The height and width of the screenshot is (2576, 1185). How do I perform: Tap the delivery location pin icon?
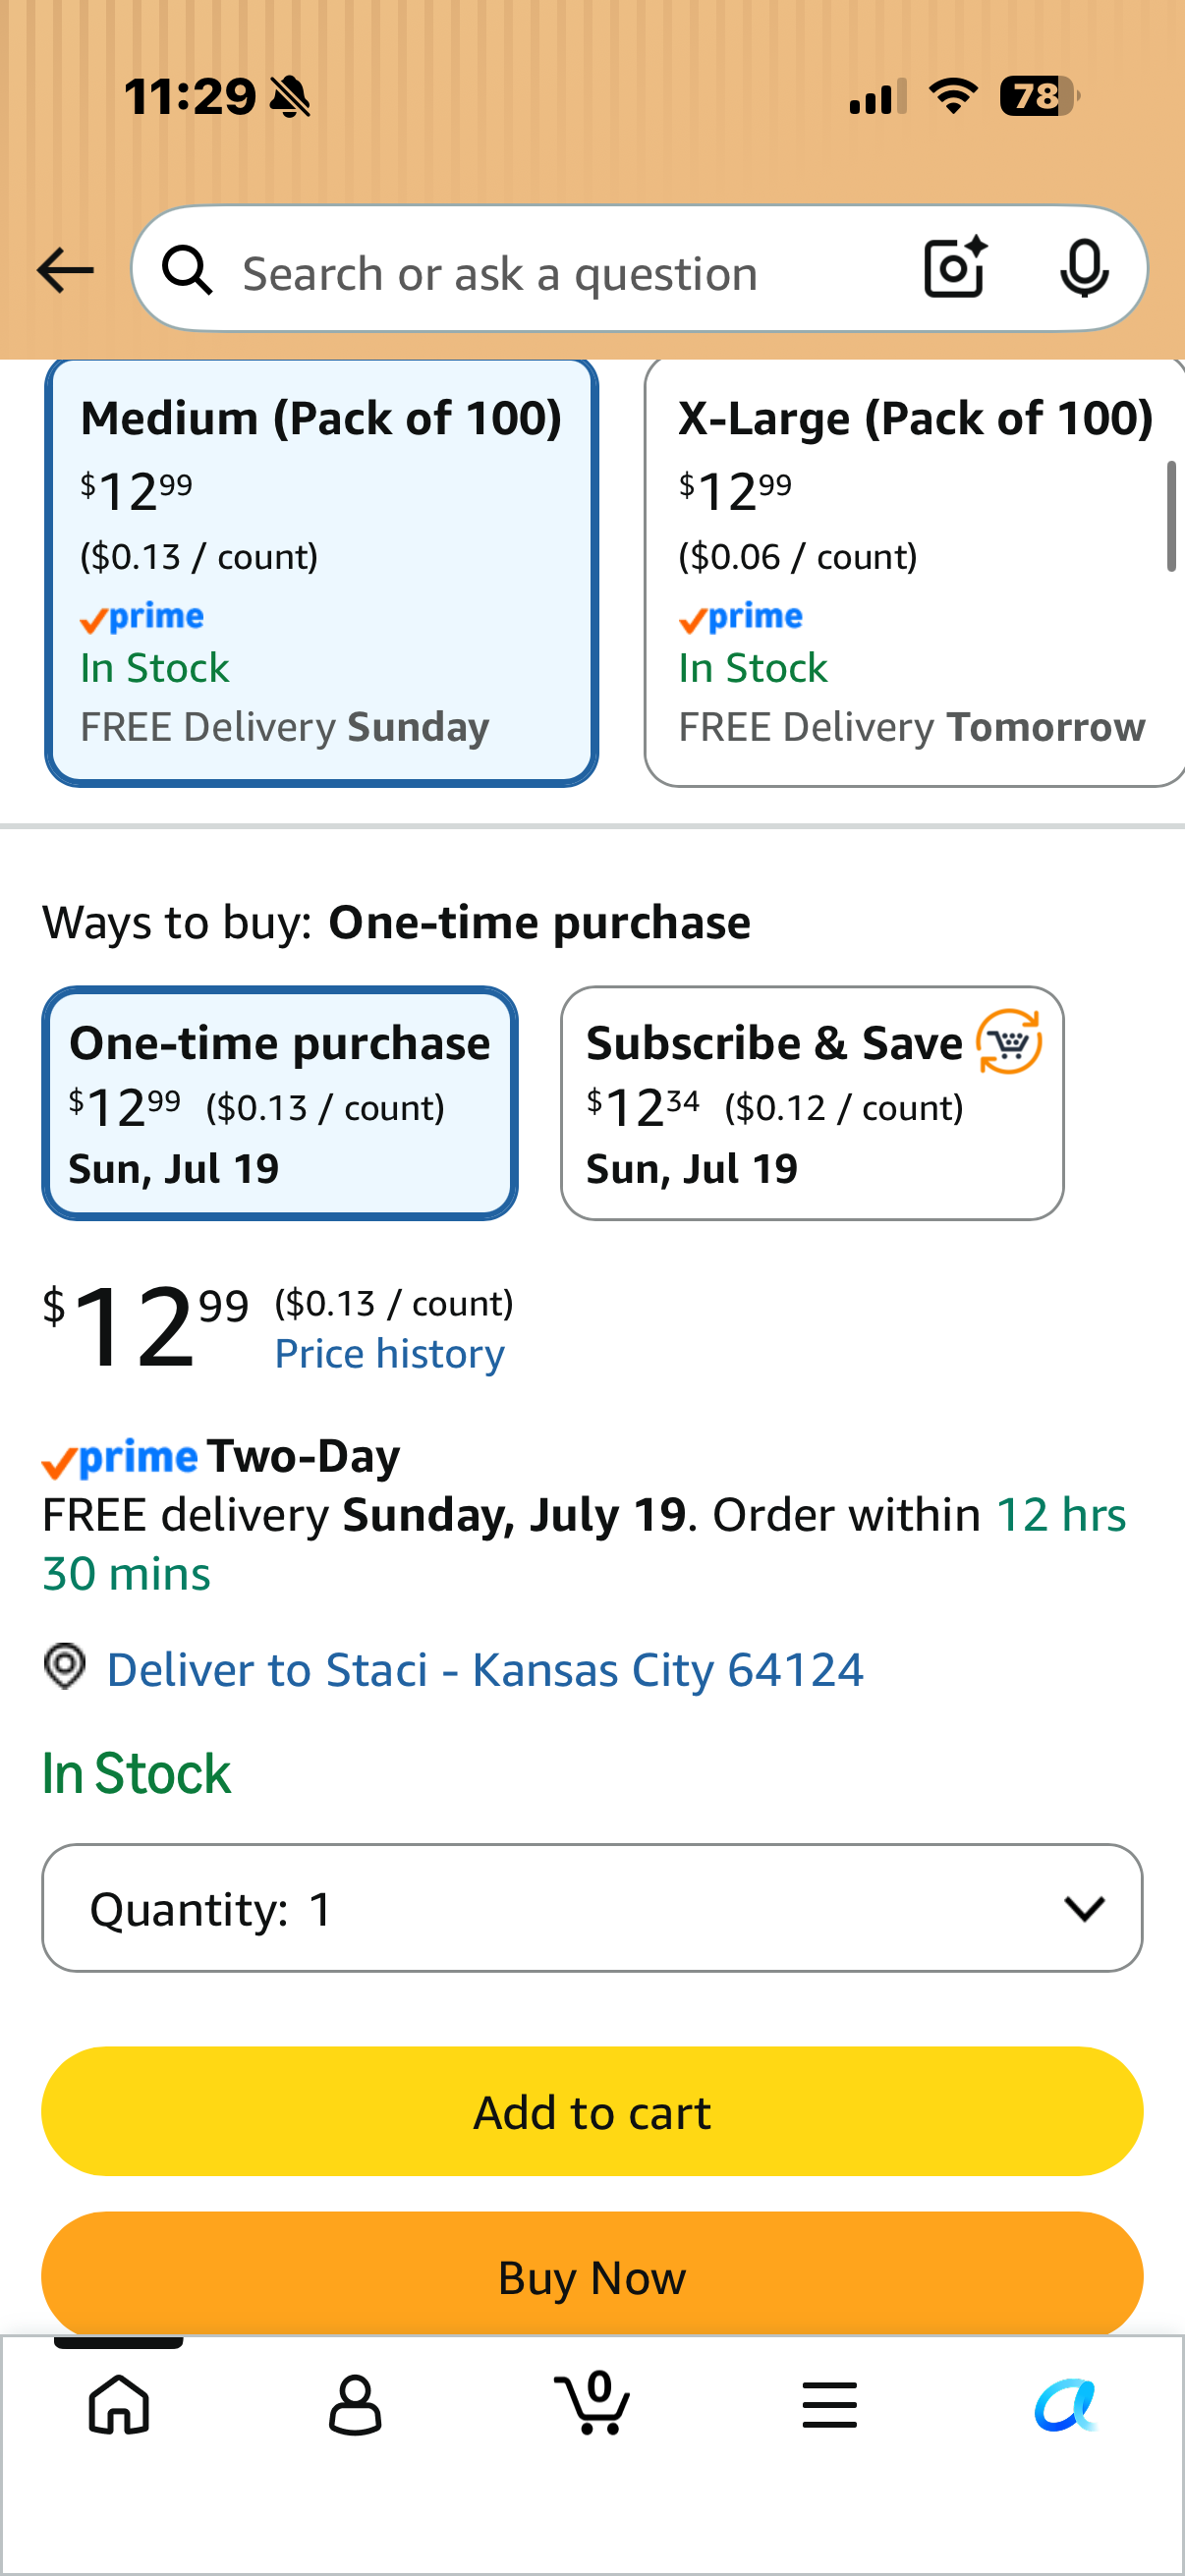65,1667
